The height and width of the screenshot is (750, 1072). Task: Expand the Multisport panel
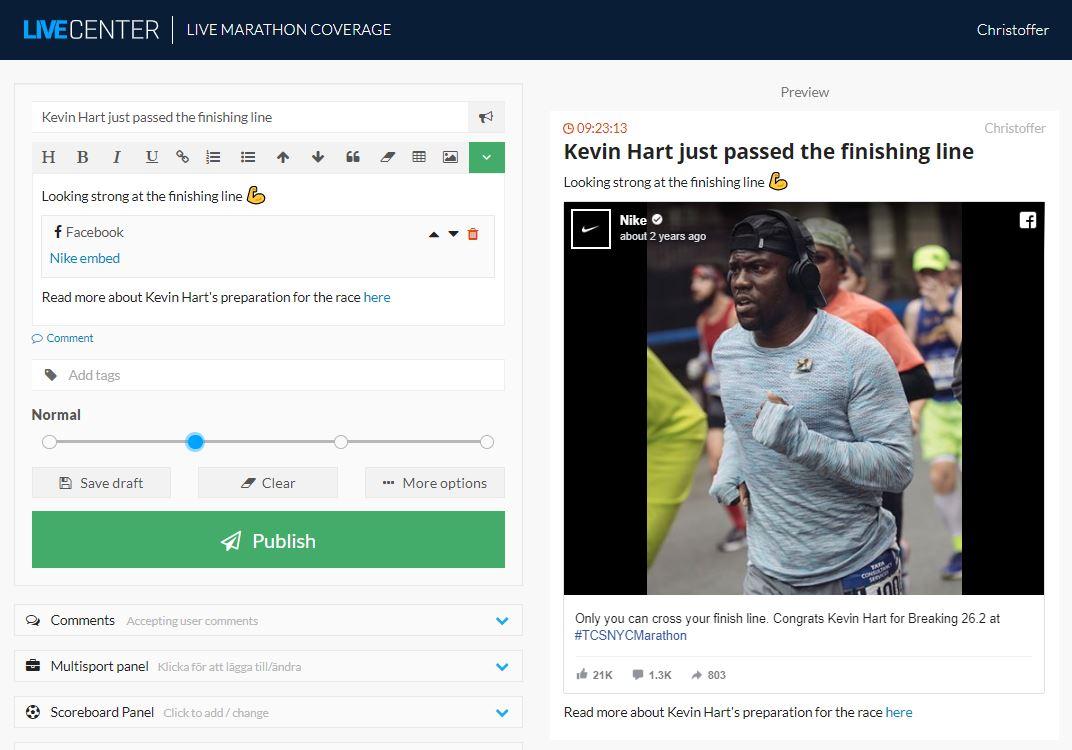click(x=502, y=666)
